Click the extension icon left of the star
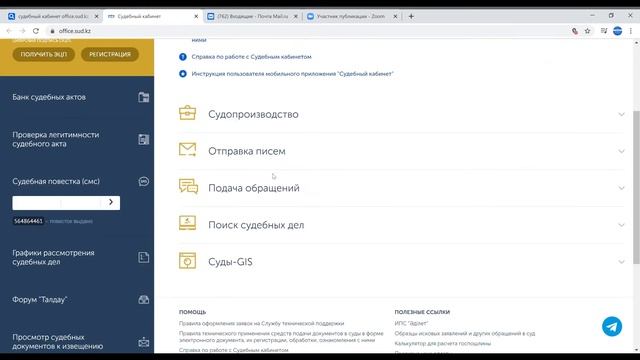The height and width of the screenshot is (360, 640). click(x=575, y=31)
